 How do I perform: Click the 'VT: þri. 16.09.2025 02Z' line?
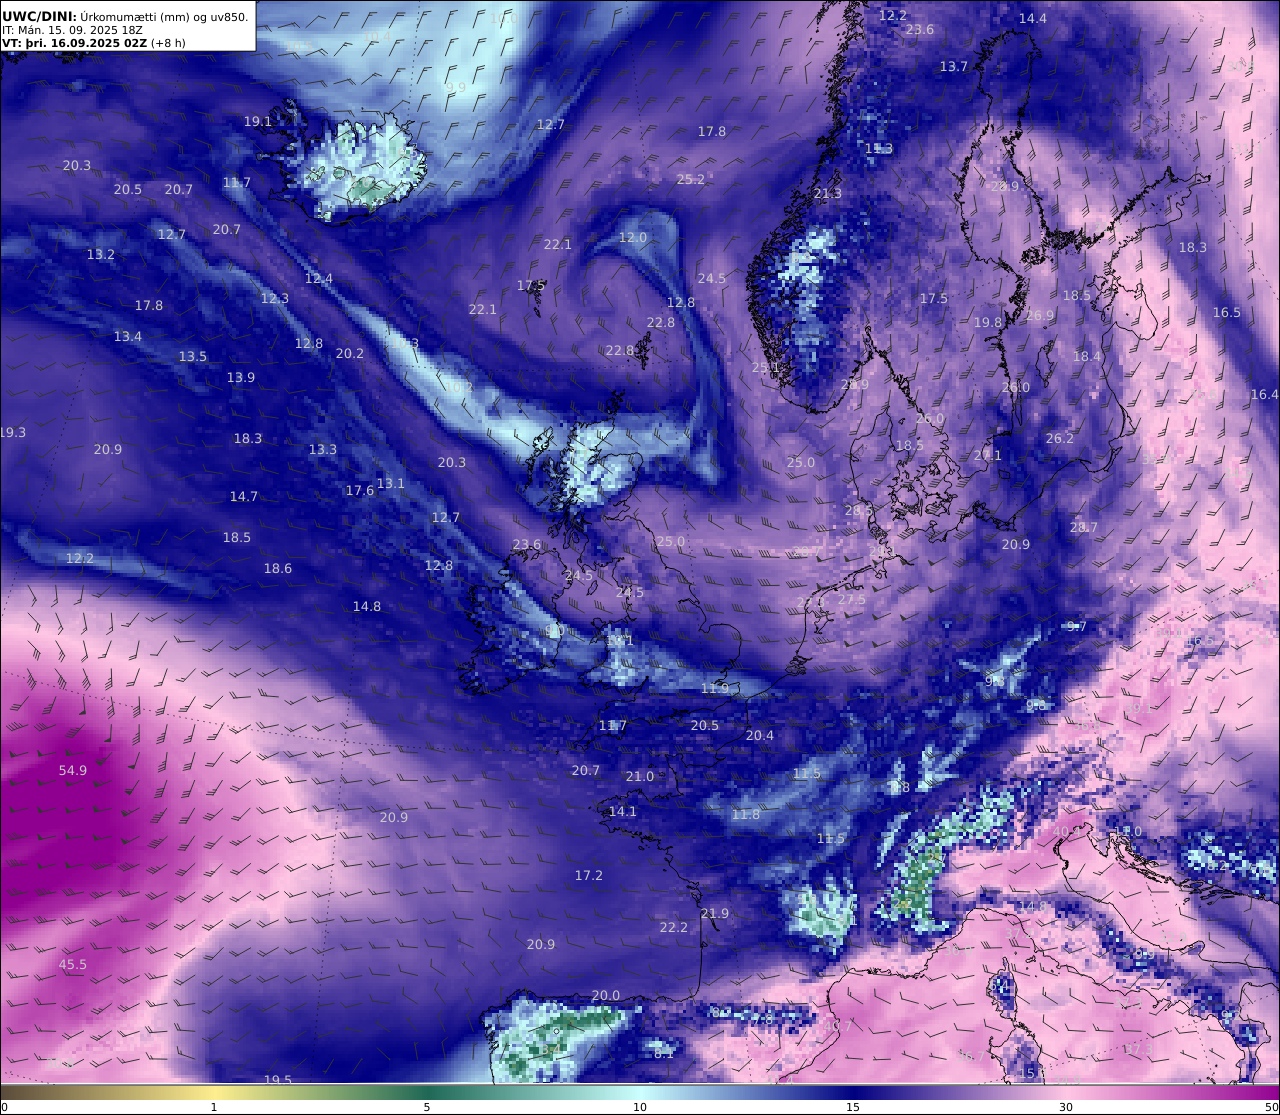[x=74, y=43]
